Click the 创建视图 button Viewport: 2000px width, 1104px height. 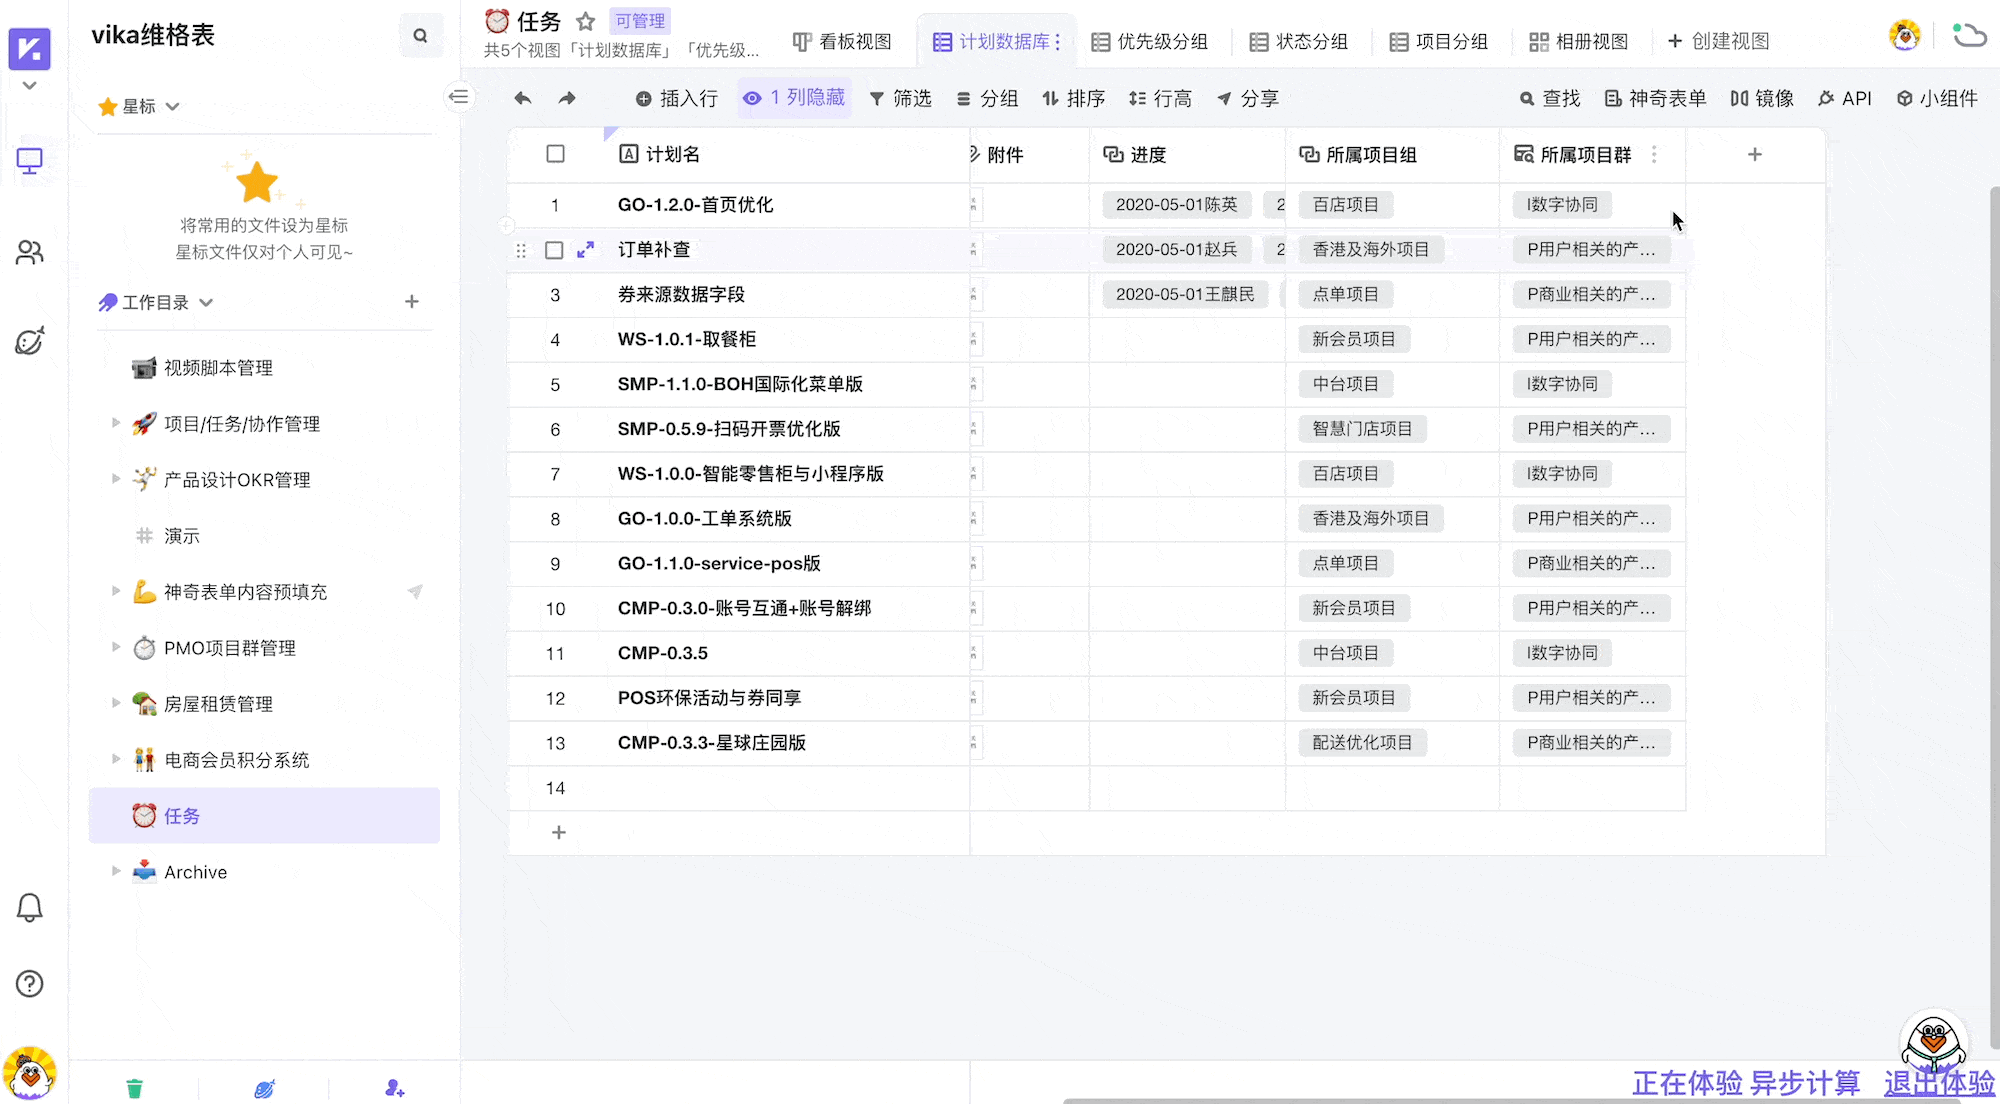point(1719,42)
